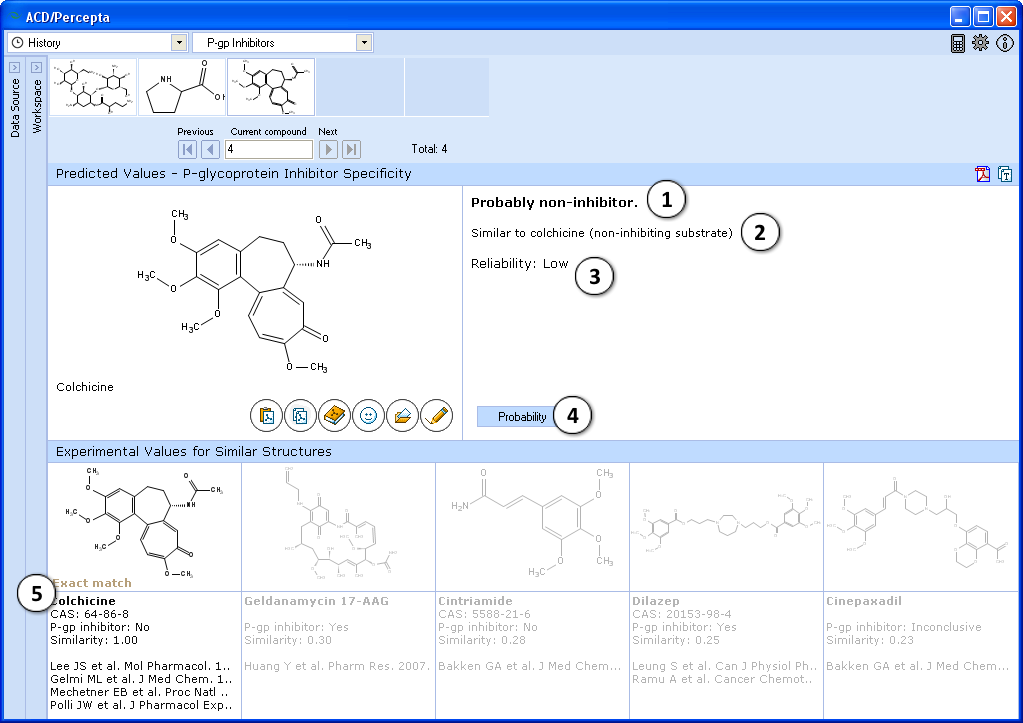Click the history clock icon
Image resolution: width=1023 pixels, height=723 pixels.
18,43
